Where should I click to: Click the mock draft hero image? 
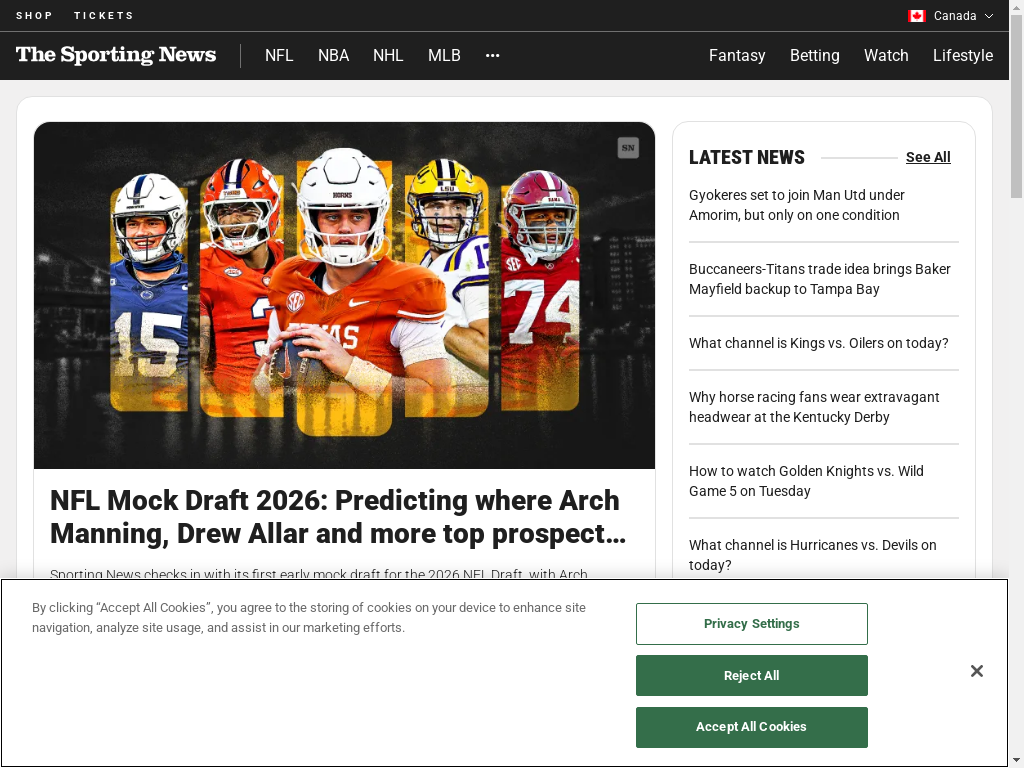344,295
